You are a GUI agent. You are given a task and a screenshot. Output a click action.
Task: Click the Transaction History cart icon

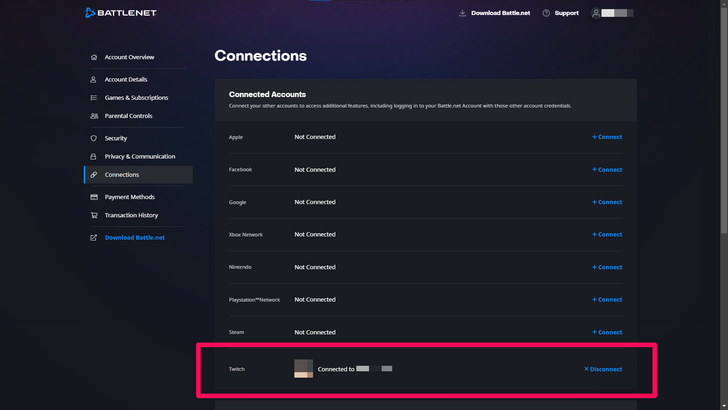point(94,215)
